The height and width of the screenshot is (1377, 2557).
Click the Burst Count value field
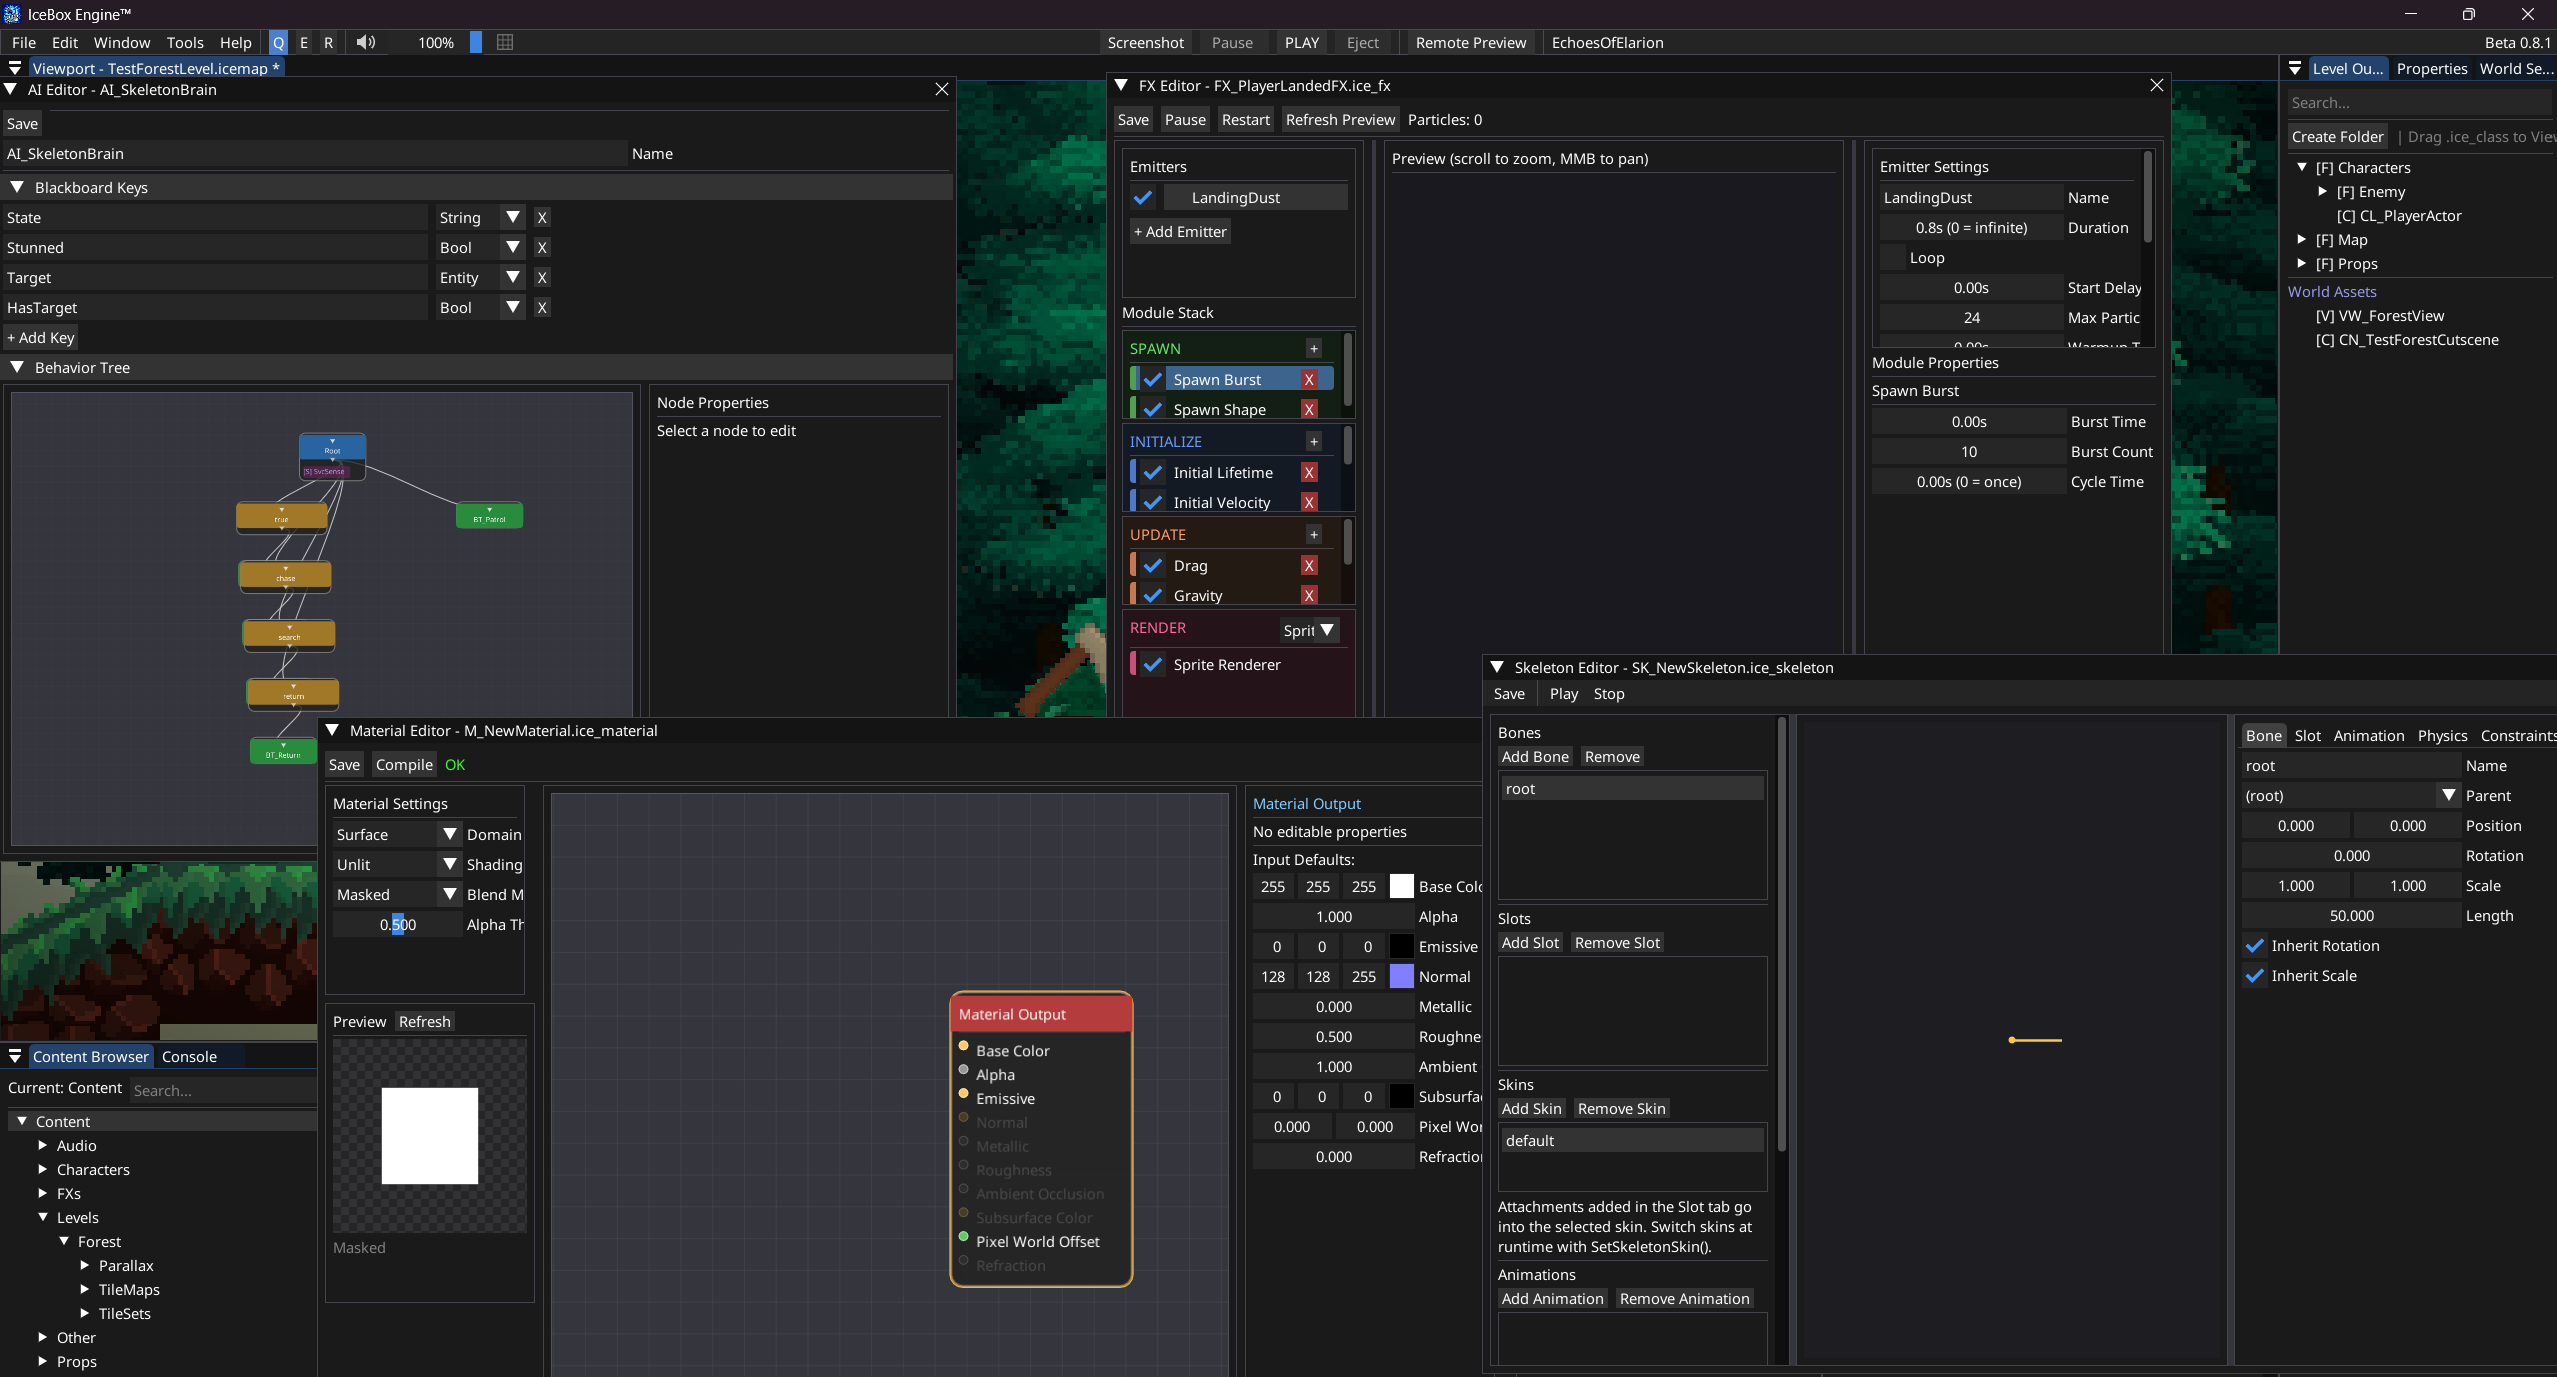[x=1968, y=452]
